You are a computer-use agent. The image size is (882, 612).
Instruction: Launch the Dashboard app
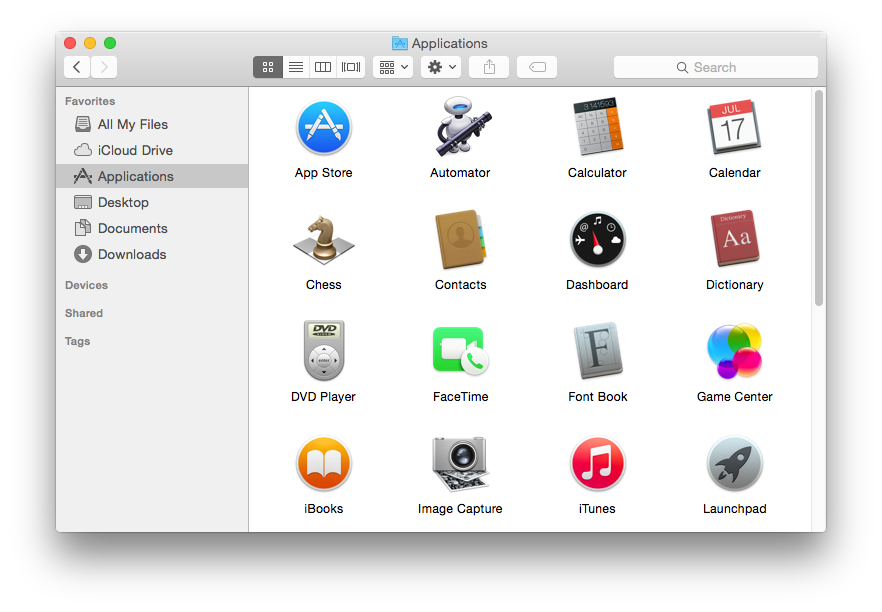tap(597, 239)
